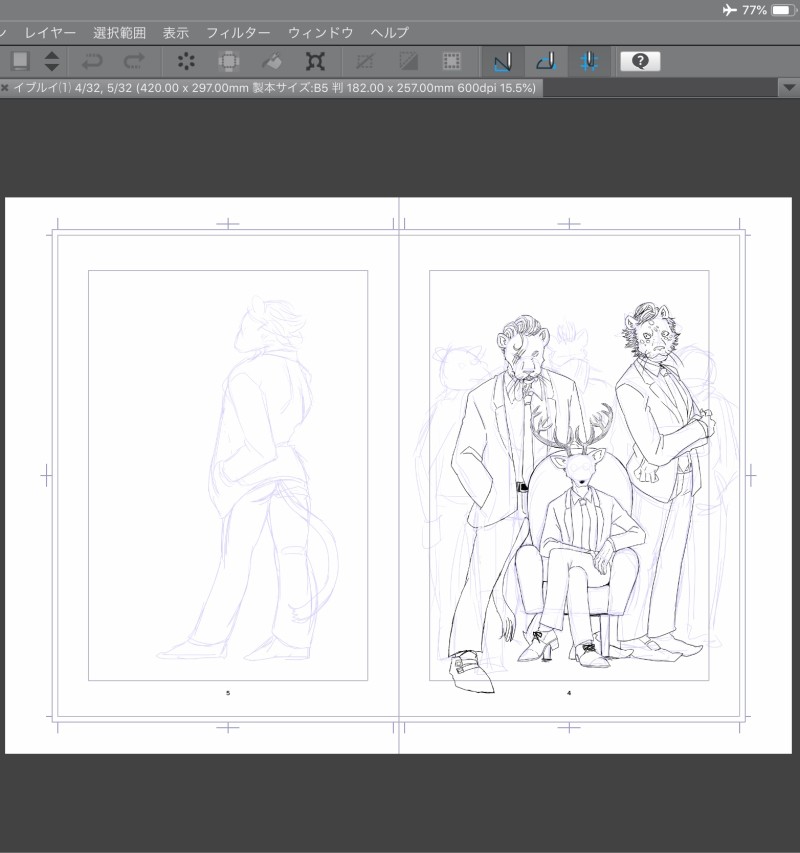
Task: Click the Clear Outside Selection icon
Action: [x=228, y=61]
